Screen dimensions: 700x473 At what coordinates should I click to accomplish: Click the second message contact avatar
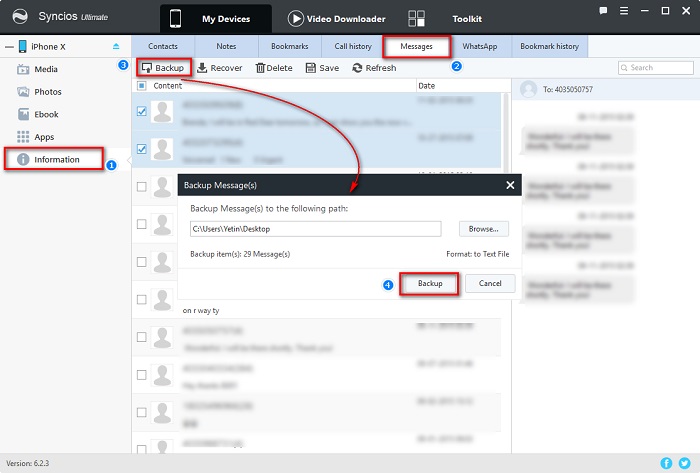pos(162,149)
